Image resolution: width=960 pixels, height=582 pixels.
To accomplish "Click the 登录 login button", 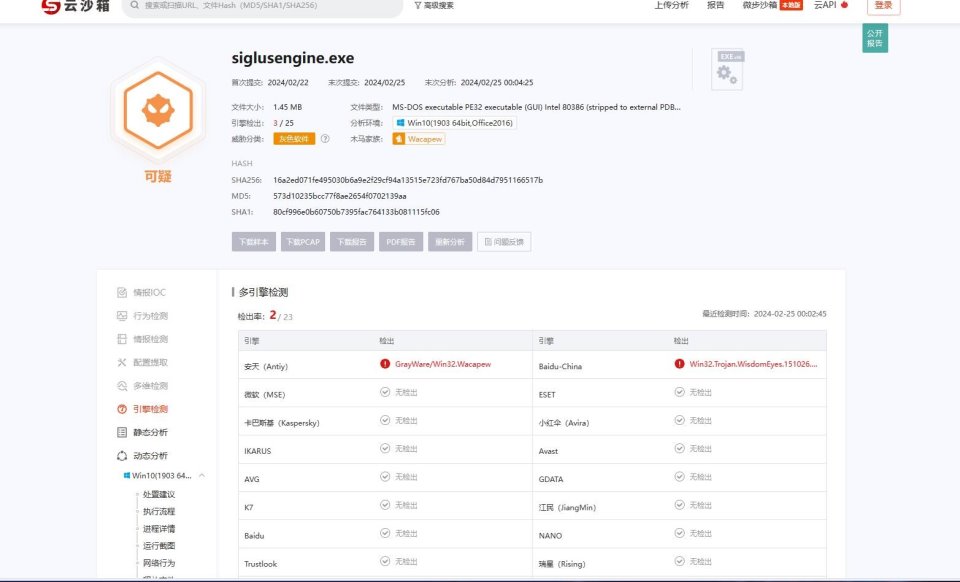I will (x=883, y=6).
